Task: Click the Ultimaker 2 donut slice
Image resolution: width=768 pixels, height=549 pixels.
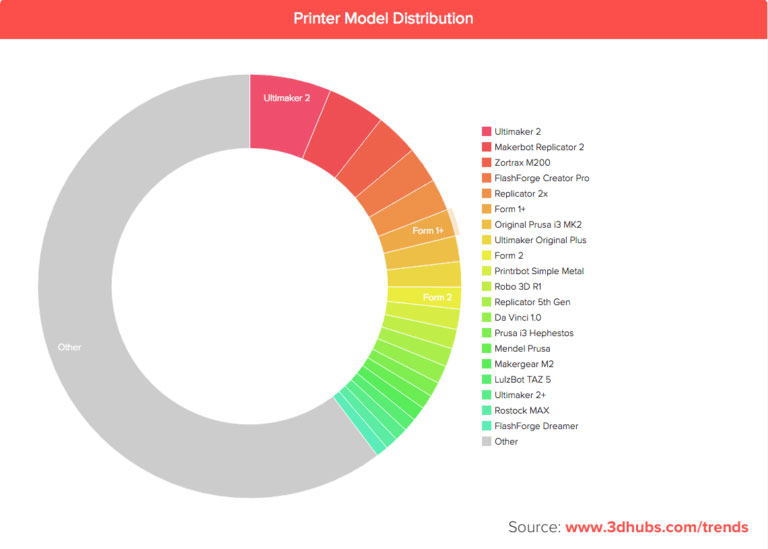Action: tap(287, 115)
